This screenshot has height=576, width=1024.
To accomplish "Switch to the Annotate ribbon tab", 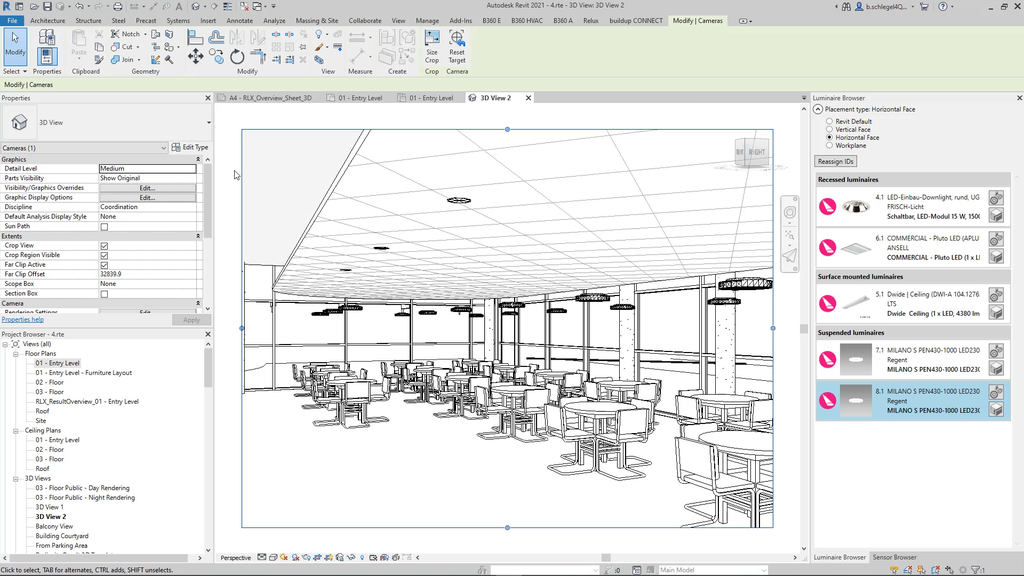I will click(239, 21).
